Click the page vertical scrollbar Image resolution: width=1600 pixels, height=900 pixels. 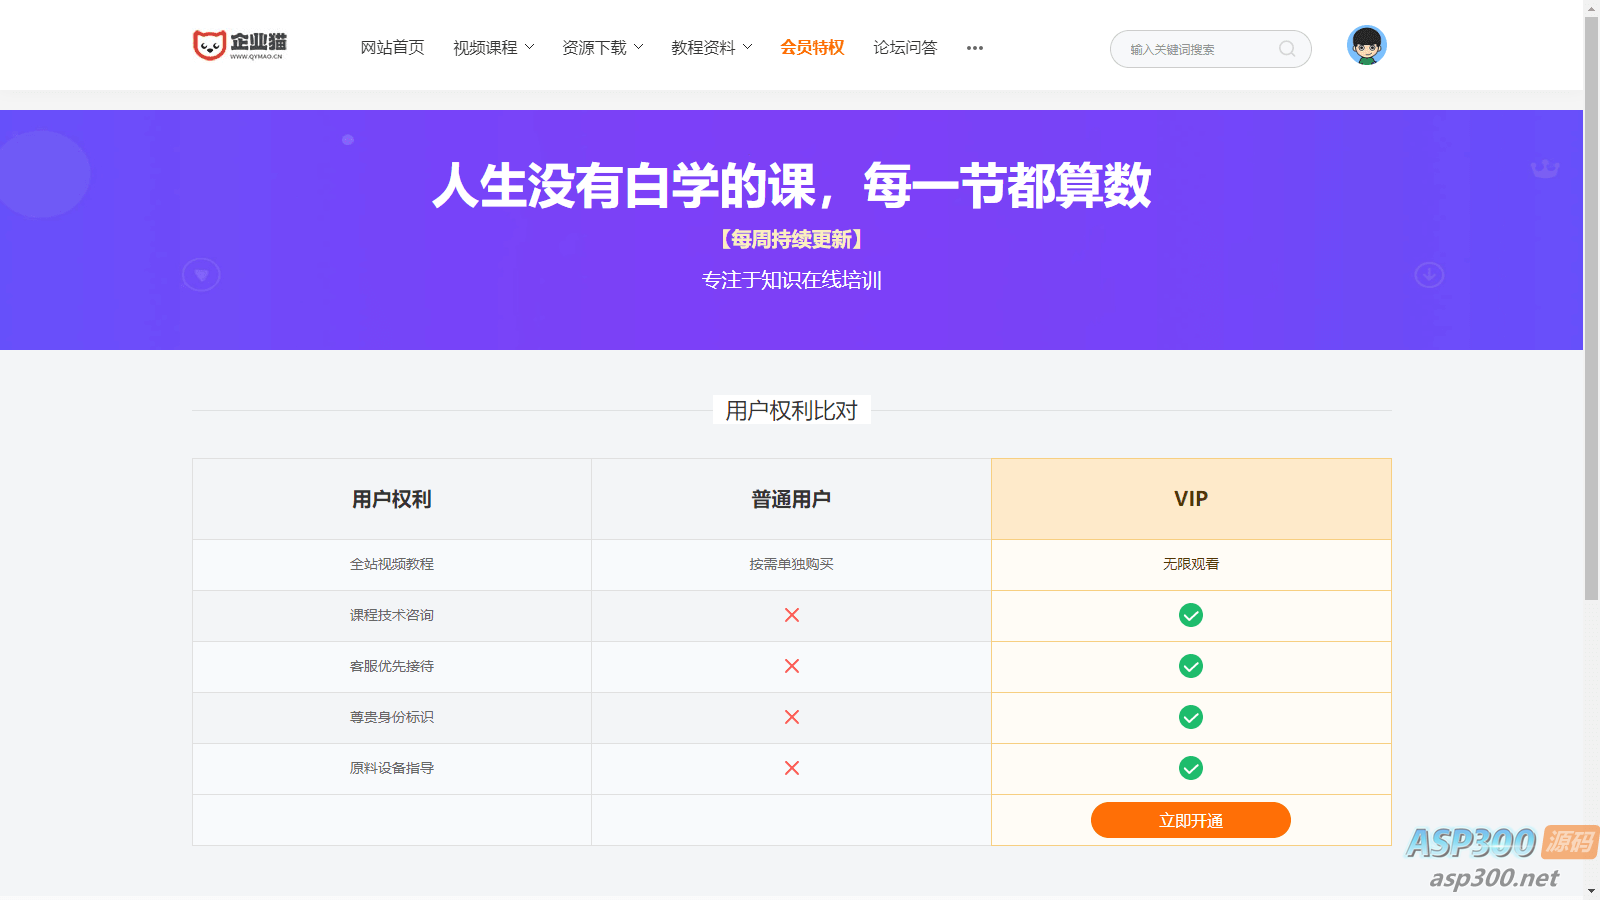(x=1591, y=310)
